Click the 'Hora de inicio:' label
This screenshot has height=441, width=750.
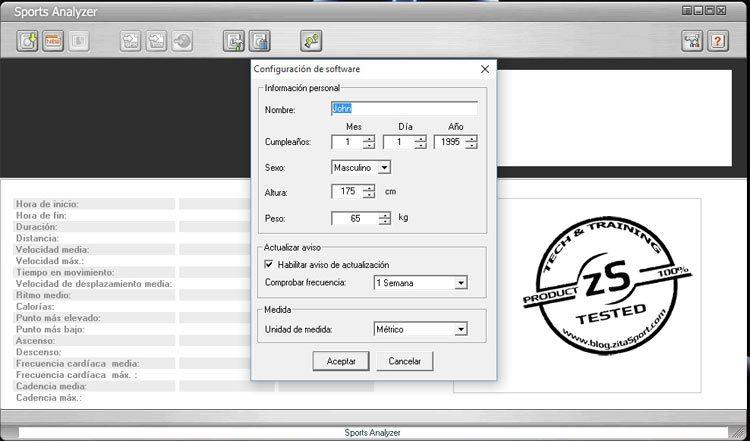tap(47, 204)
